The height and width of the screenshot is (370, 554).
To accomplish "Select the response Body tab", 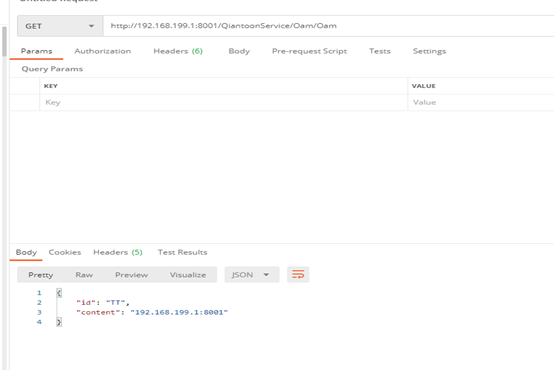I will 26,252.
